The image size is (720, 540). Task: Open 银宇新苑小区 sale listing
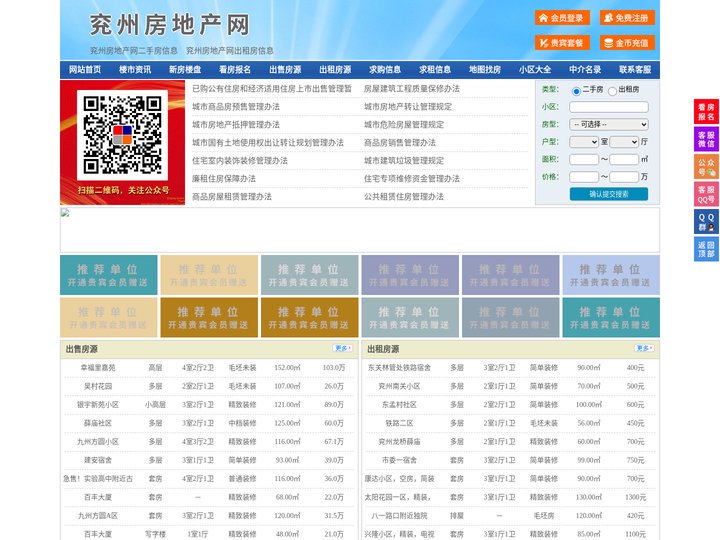coord(98,405)
